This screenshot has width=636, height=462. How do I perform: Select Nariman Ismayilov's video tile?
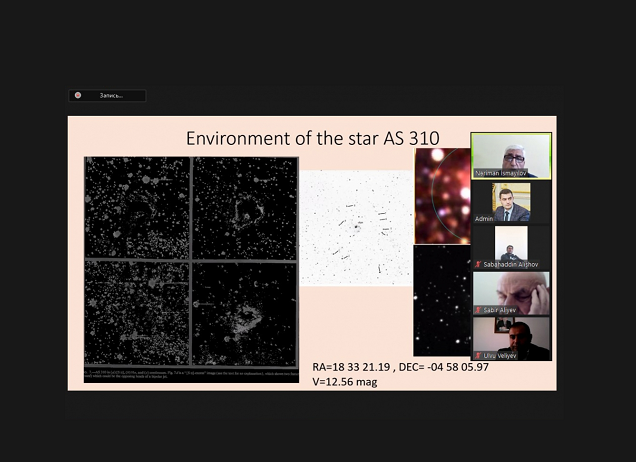tap(511, 153)
